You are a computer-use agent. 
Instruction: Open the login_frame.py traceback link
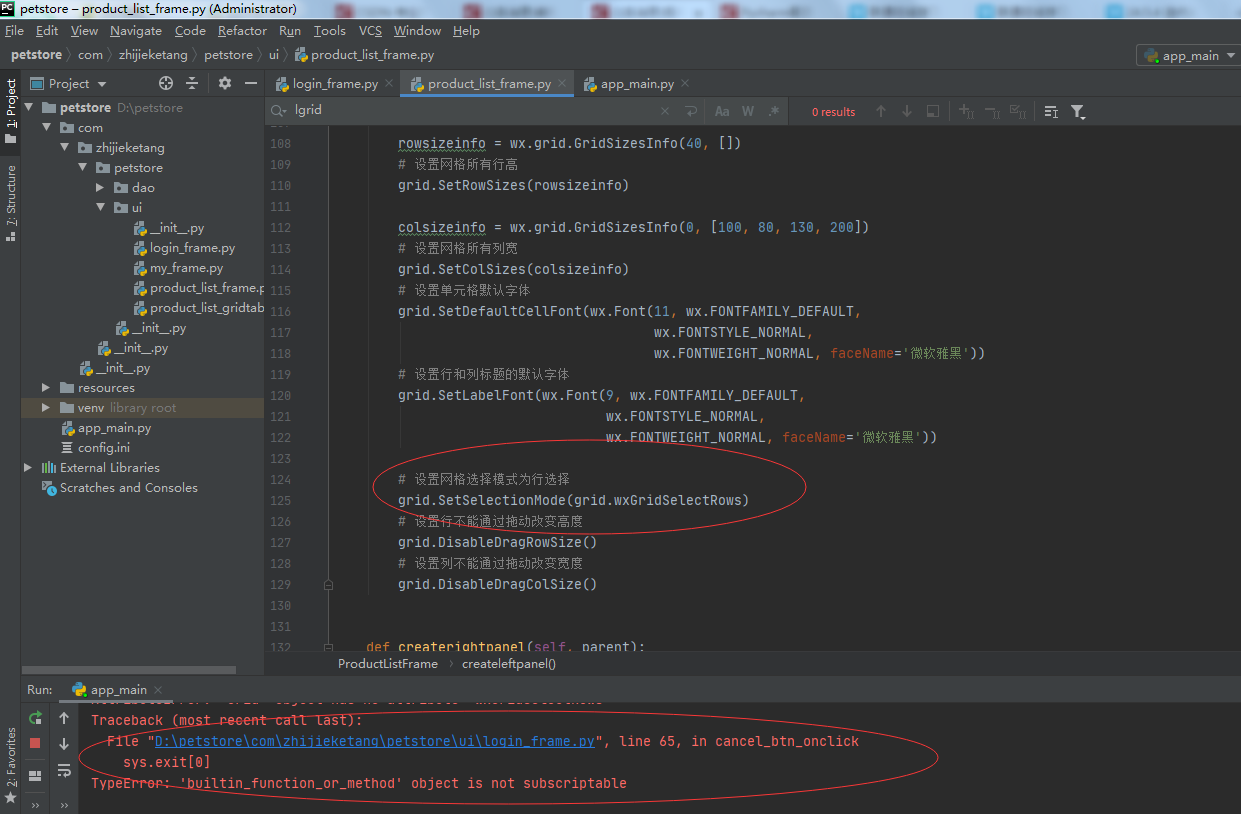click(375, 741)
